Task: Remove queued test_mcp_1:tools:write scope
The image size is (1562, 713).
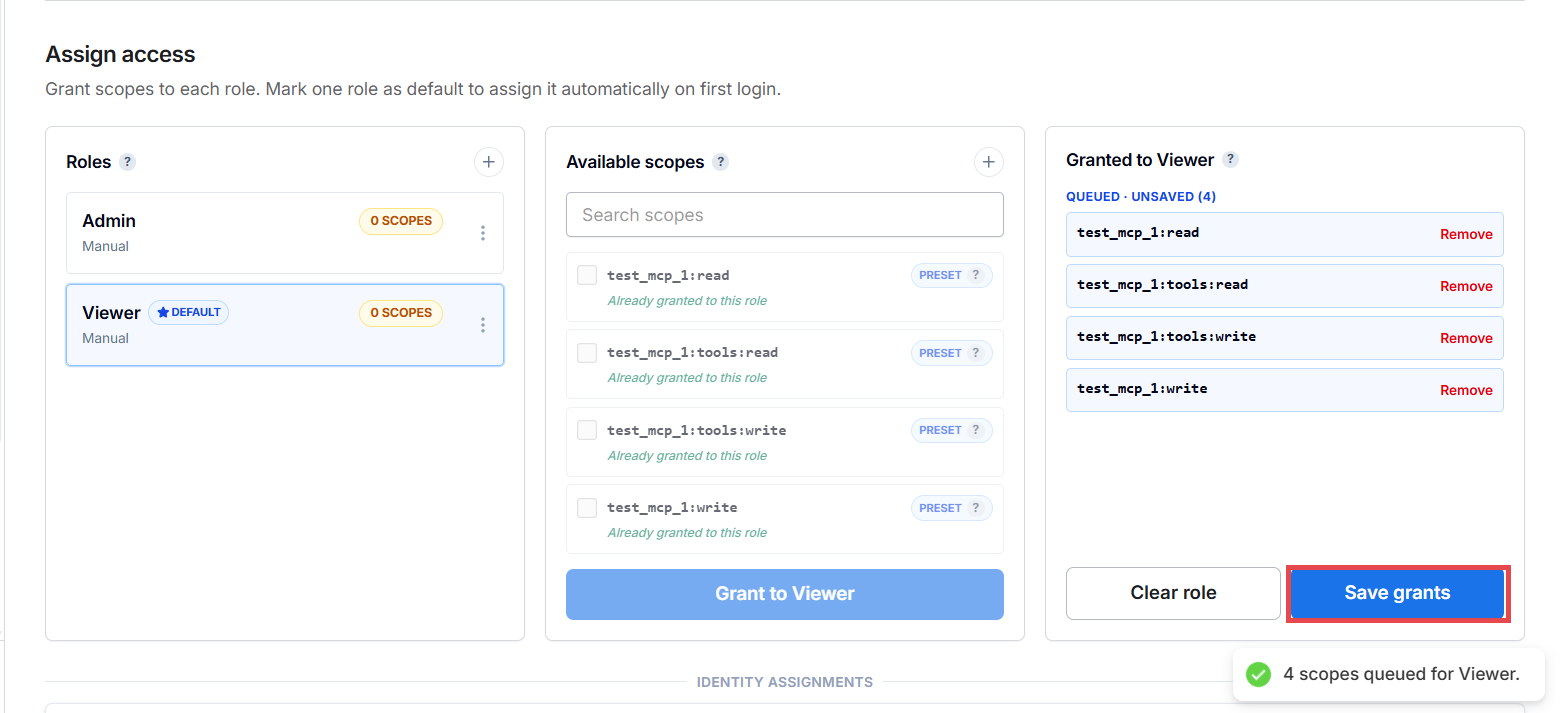Action: tap(1466, 338)
